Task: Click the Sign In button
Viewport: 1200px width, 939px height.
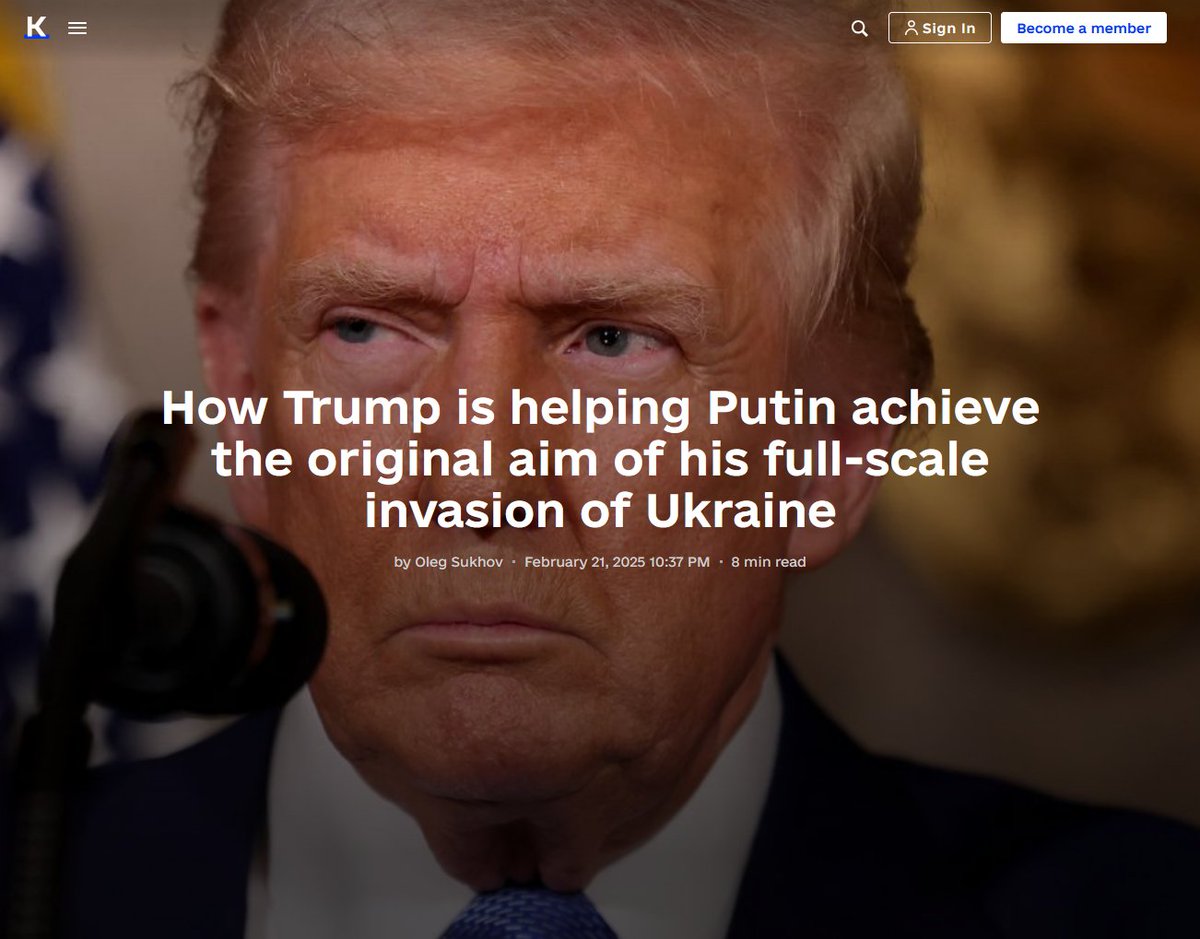Action: coord(940,28)
